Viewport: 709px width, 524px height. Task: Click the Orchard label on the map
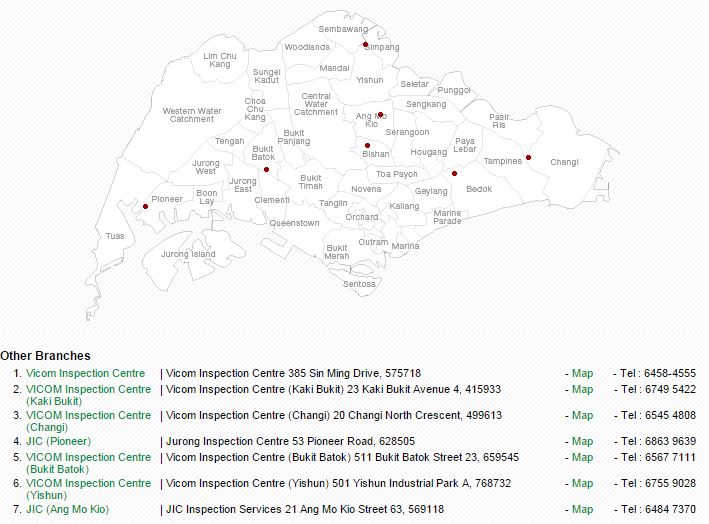pyautogui.click(x=362, y=217)
